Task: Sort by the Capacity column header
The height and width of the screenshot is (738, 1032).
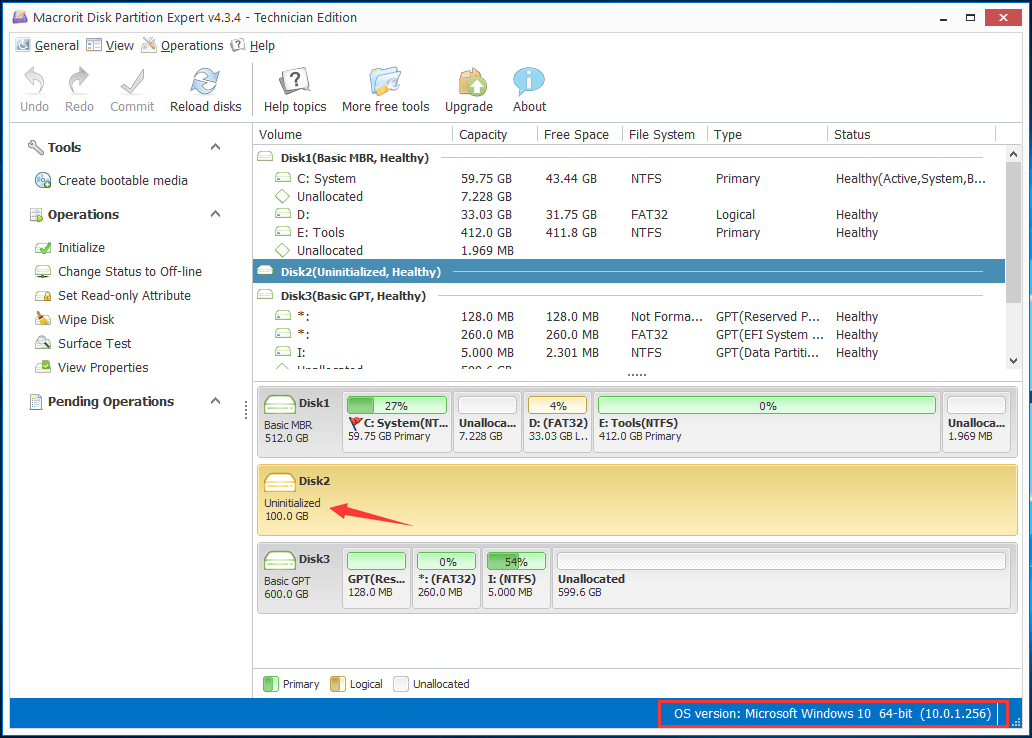Action: point(495,134)
